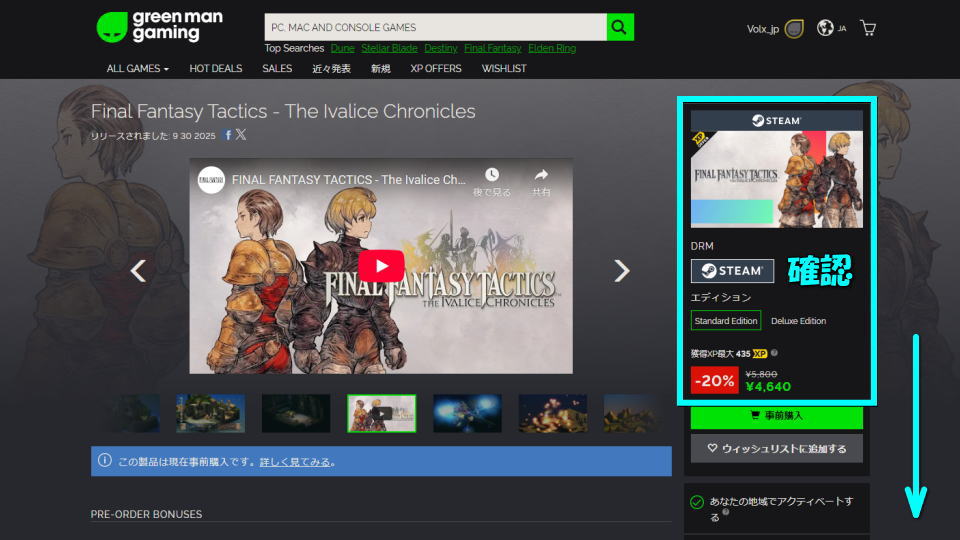The width and height of the screenshot is (960, 540).
Task: Open the HOT DEALS menu item
Action: tap(216, 69)
